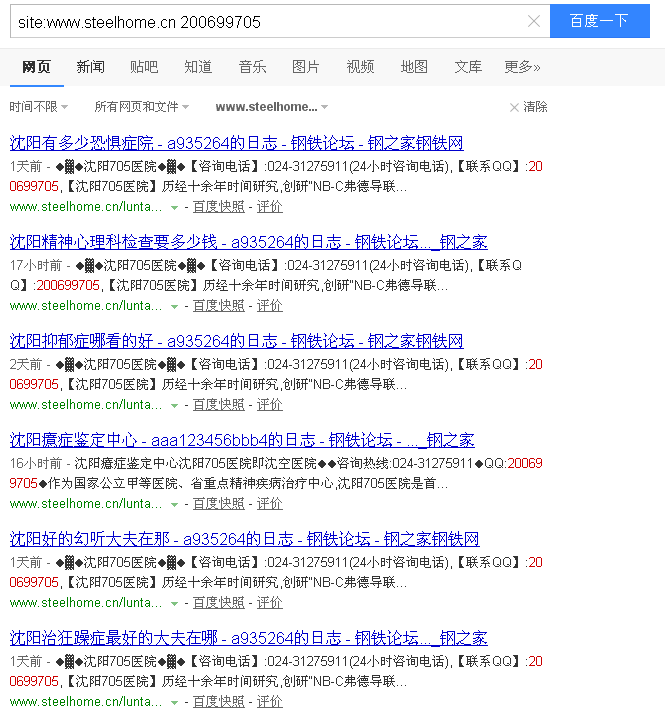This screenshot has width=665, height=718.
Task: Open result 沈阳抑郁症哪看的好
Action: click(236, 341)
